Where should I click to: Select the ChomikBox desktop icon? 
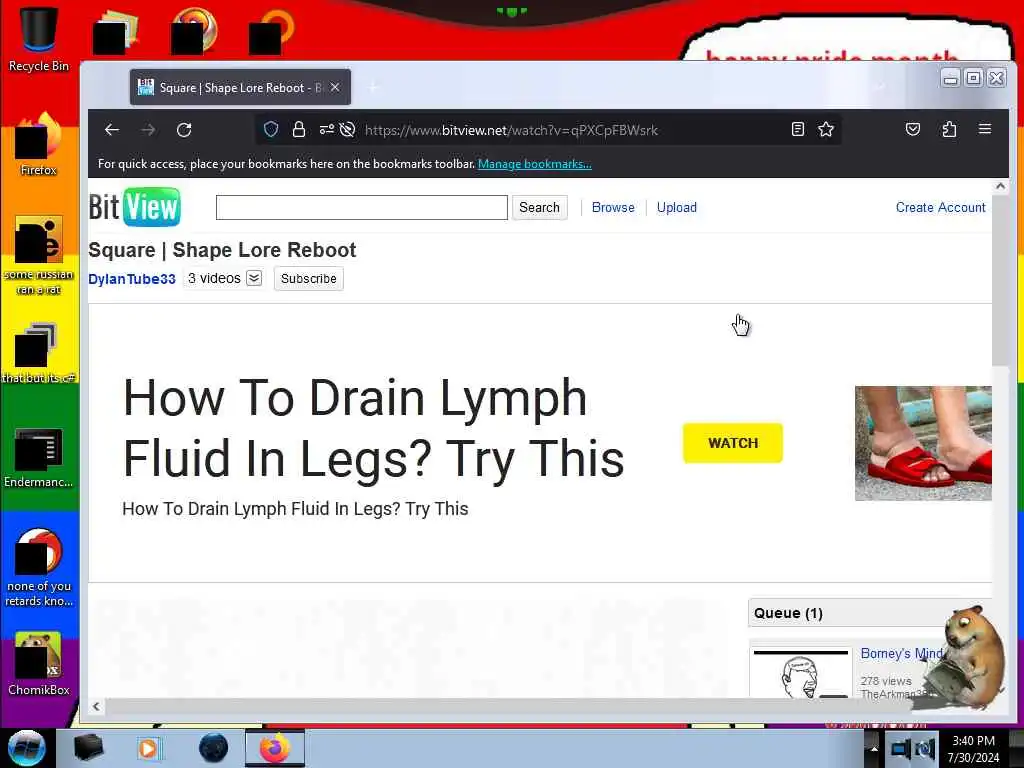pos(39,664)
